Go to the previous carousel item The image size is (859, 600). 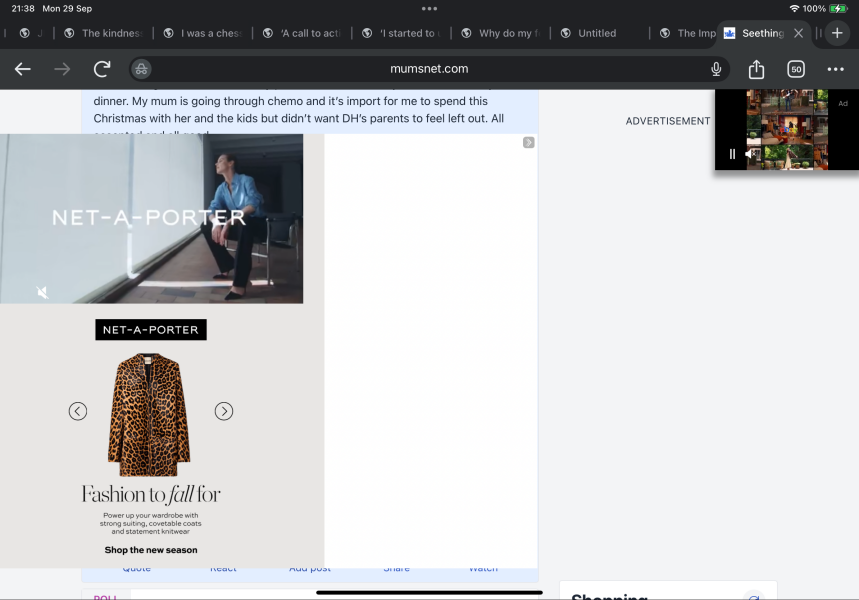click(77, 411)
